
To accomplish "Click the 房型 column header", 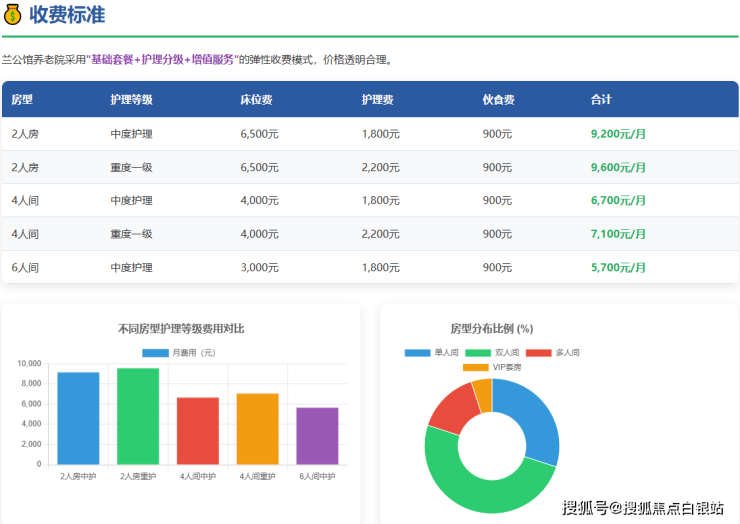I will pos(22,100).
